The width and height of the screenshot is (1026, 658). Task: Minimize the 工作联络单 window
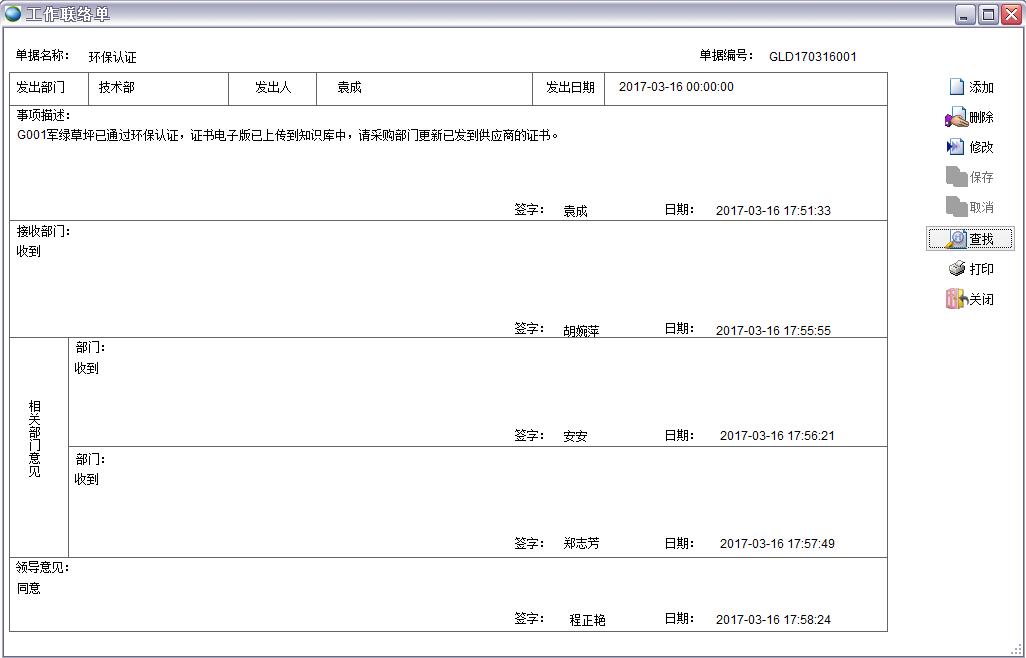click(x=965, y=14)
